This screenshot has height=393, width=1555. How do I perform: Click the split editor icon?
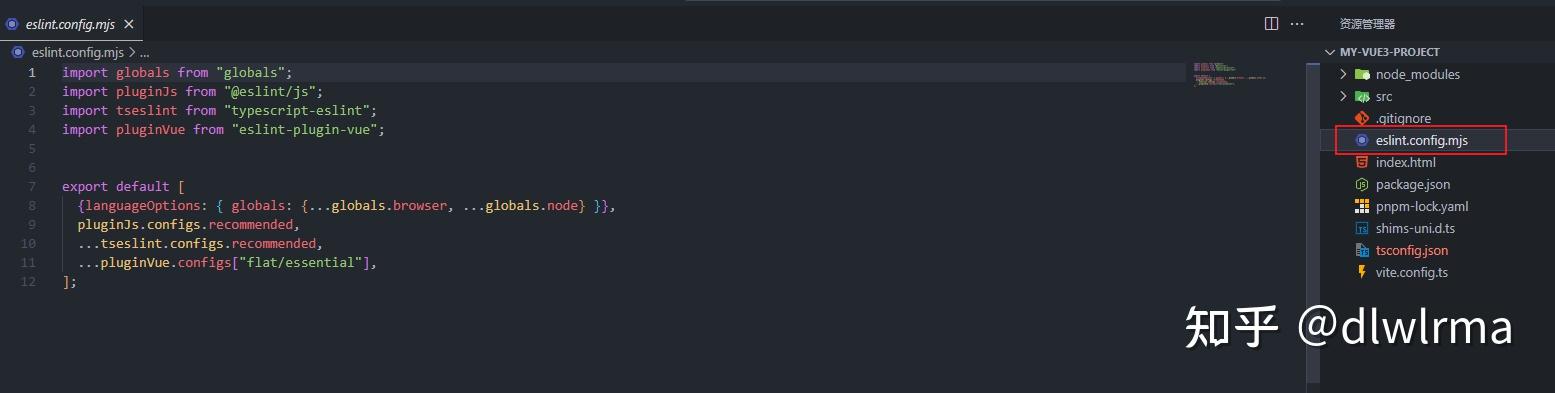(x=1272, y=23)
